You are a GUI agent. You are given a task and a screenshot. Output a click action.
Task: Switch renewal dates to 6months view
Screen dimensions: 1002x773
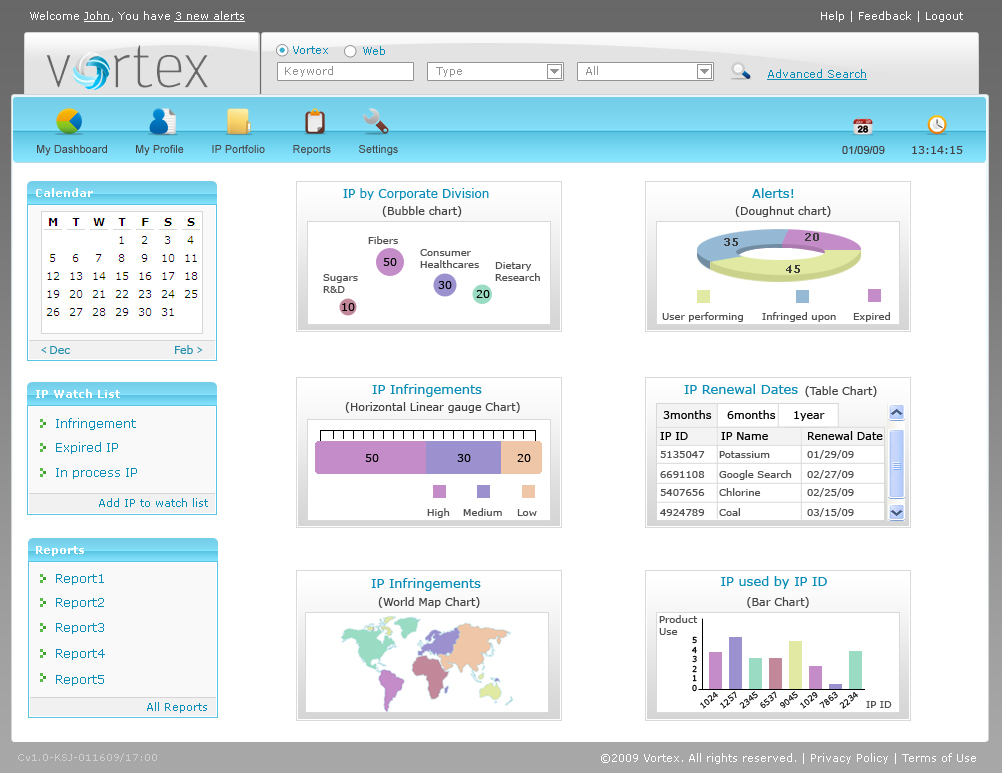pos(748,414)
